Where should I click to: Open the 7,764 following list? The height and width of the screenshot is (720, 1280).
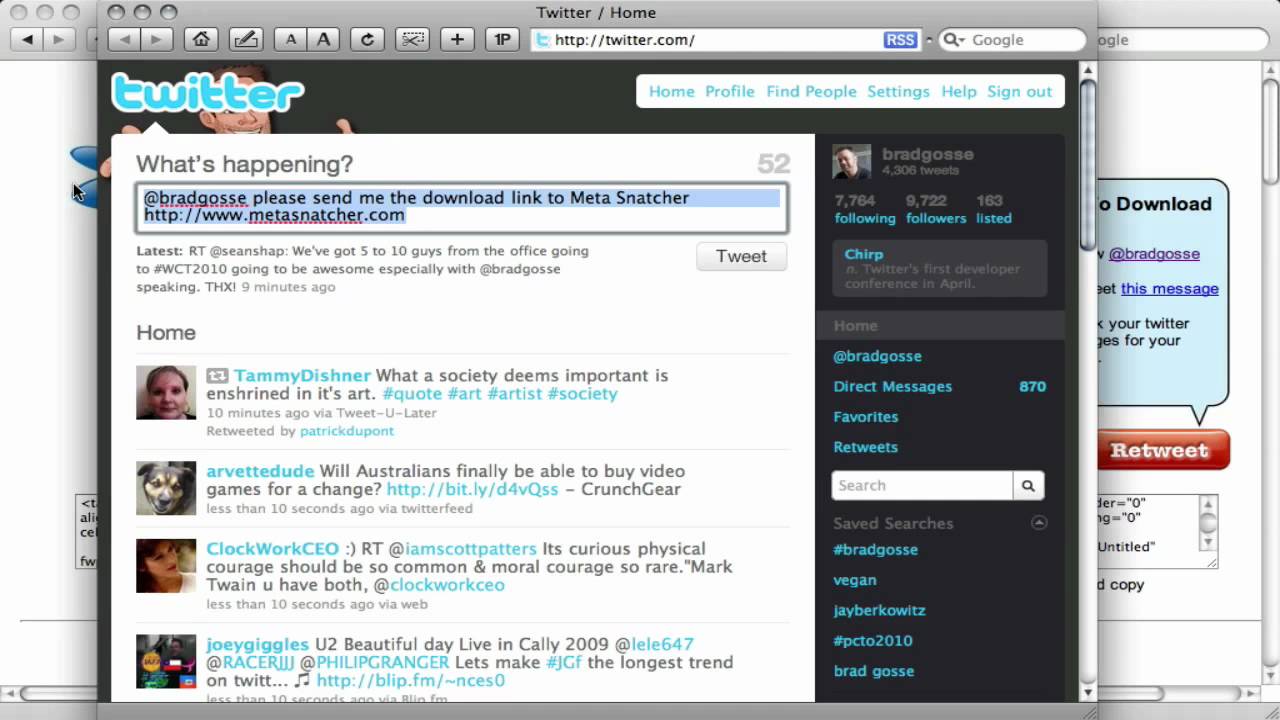click(x=865, y=209)
